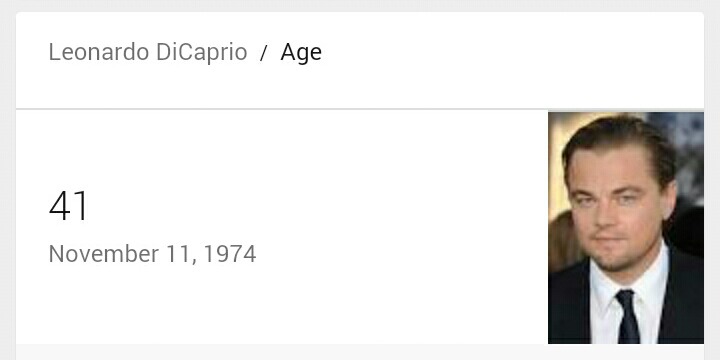Click the Age breadcrumb label
Image resolution: width=720 pixels, height=360 pixels.
(x=301, y=54)
